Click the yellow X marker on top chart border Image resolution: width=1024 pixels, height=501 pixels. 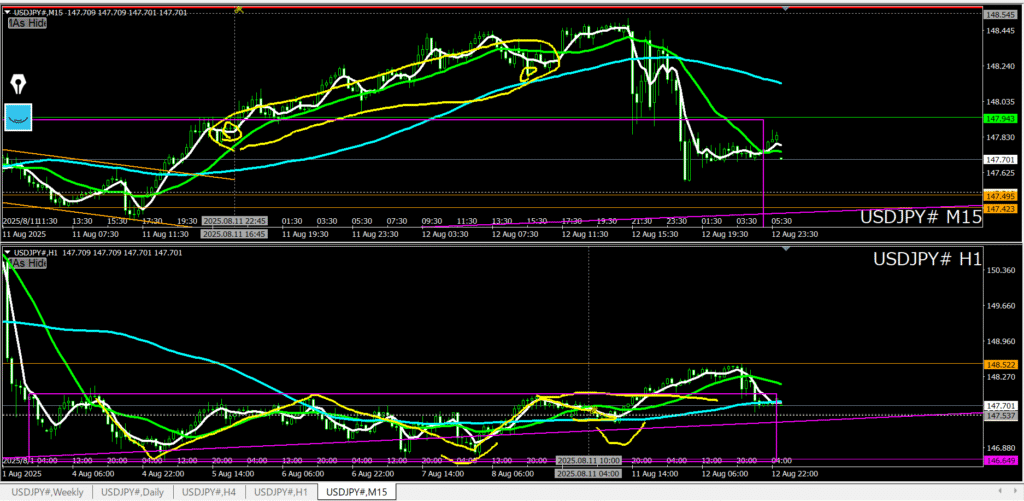(x=238, y=9)
